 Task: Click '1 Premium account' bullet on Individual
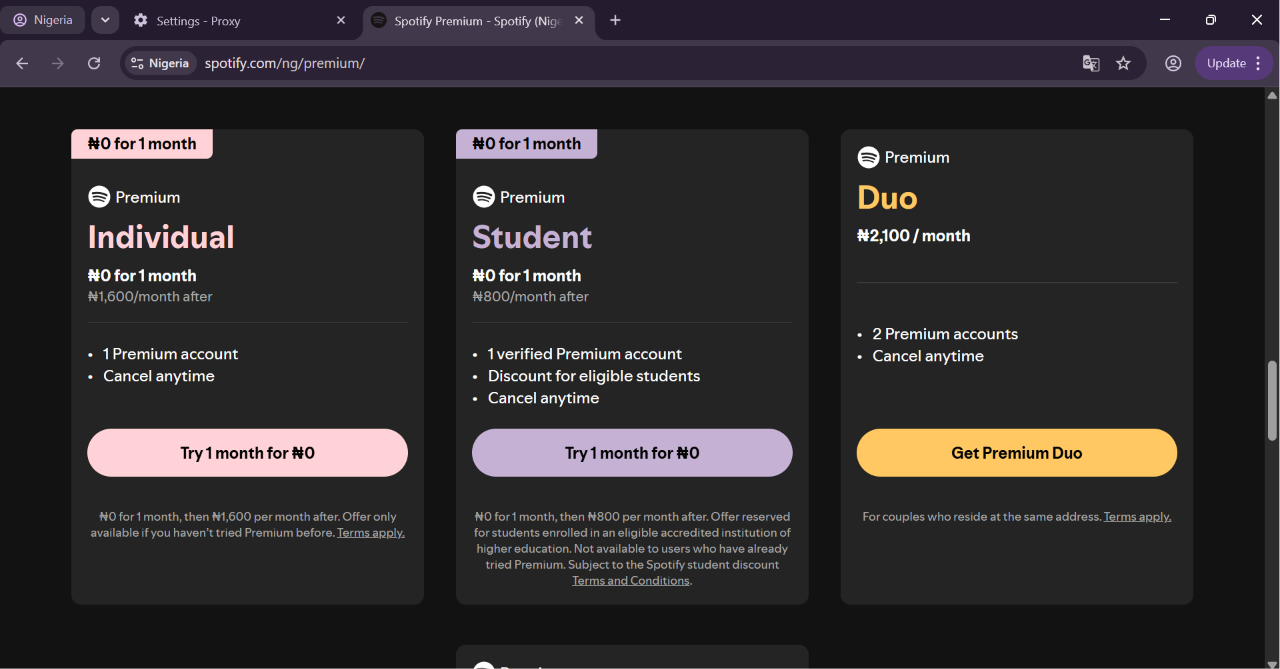click(171, 354)
